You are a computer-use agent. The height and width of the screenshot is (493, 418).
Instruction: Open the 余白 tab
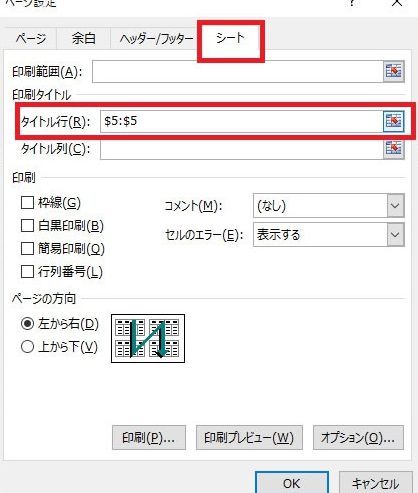pyautogui.click(x=84, y=39)
